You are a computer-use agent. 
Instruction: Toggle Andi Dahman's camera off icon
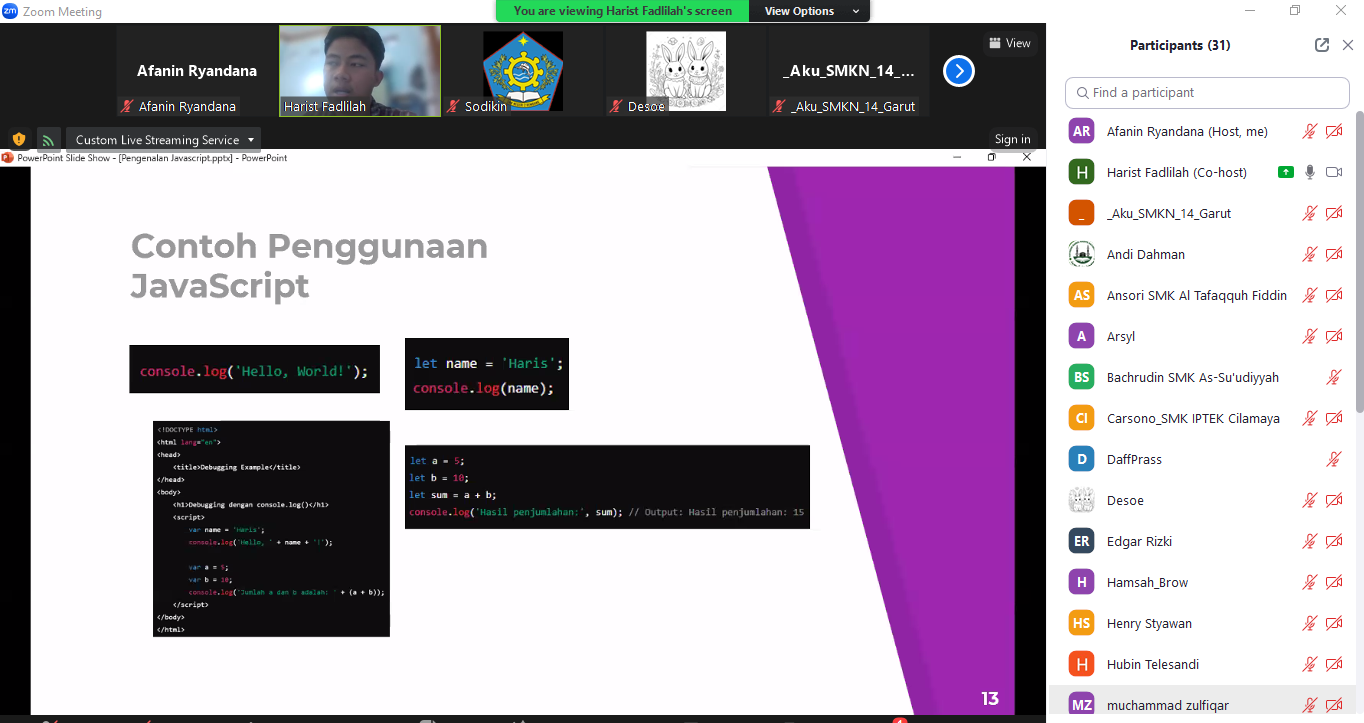(x=1334, y=254)
